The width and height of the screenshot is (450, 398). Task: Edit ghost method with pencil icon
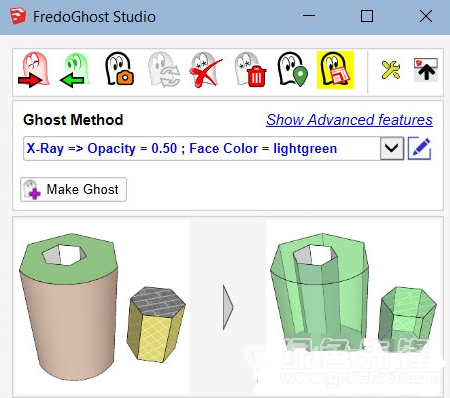coord(420,148)
